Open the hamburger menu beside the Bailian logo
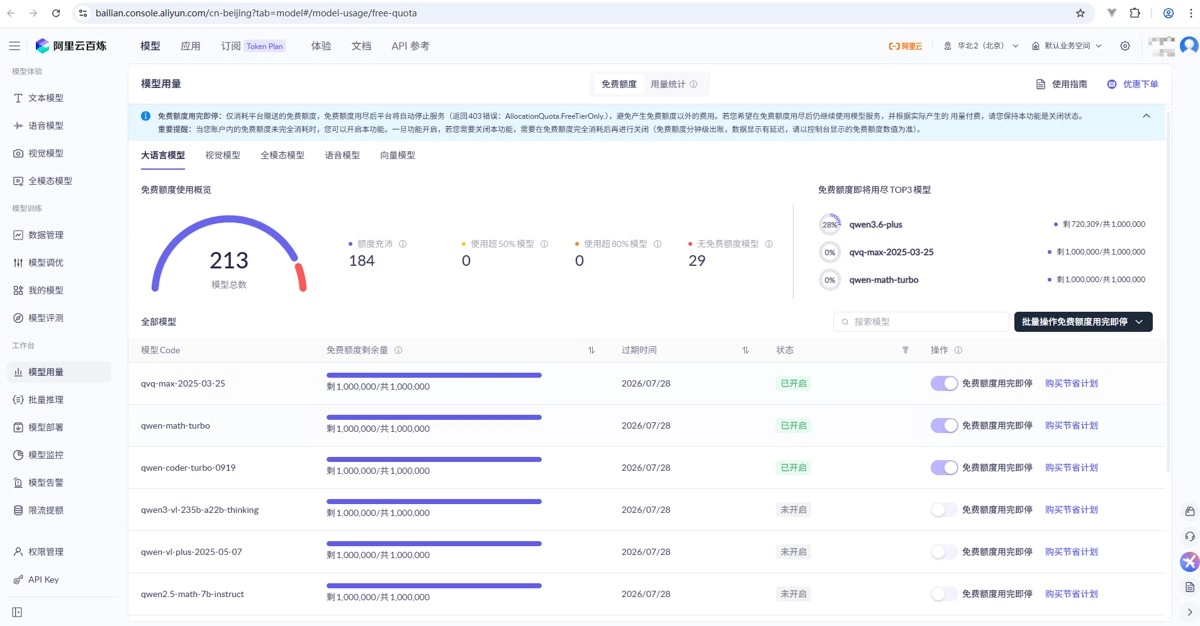1200x626 pixels. (x=14, y=46)
